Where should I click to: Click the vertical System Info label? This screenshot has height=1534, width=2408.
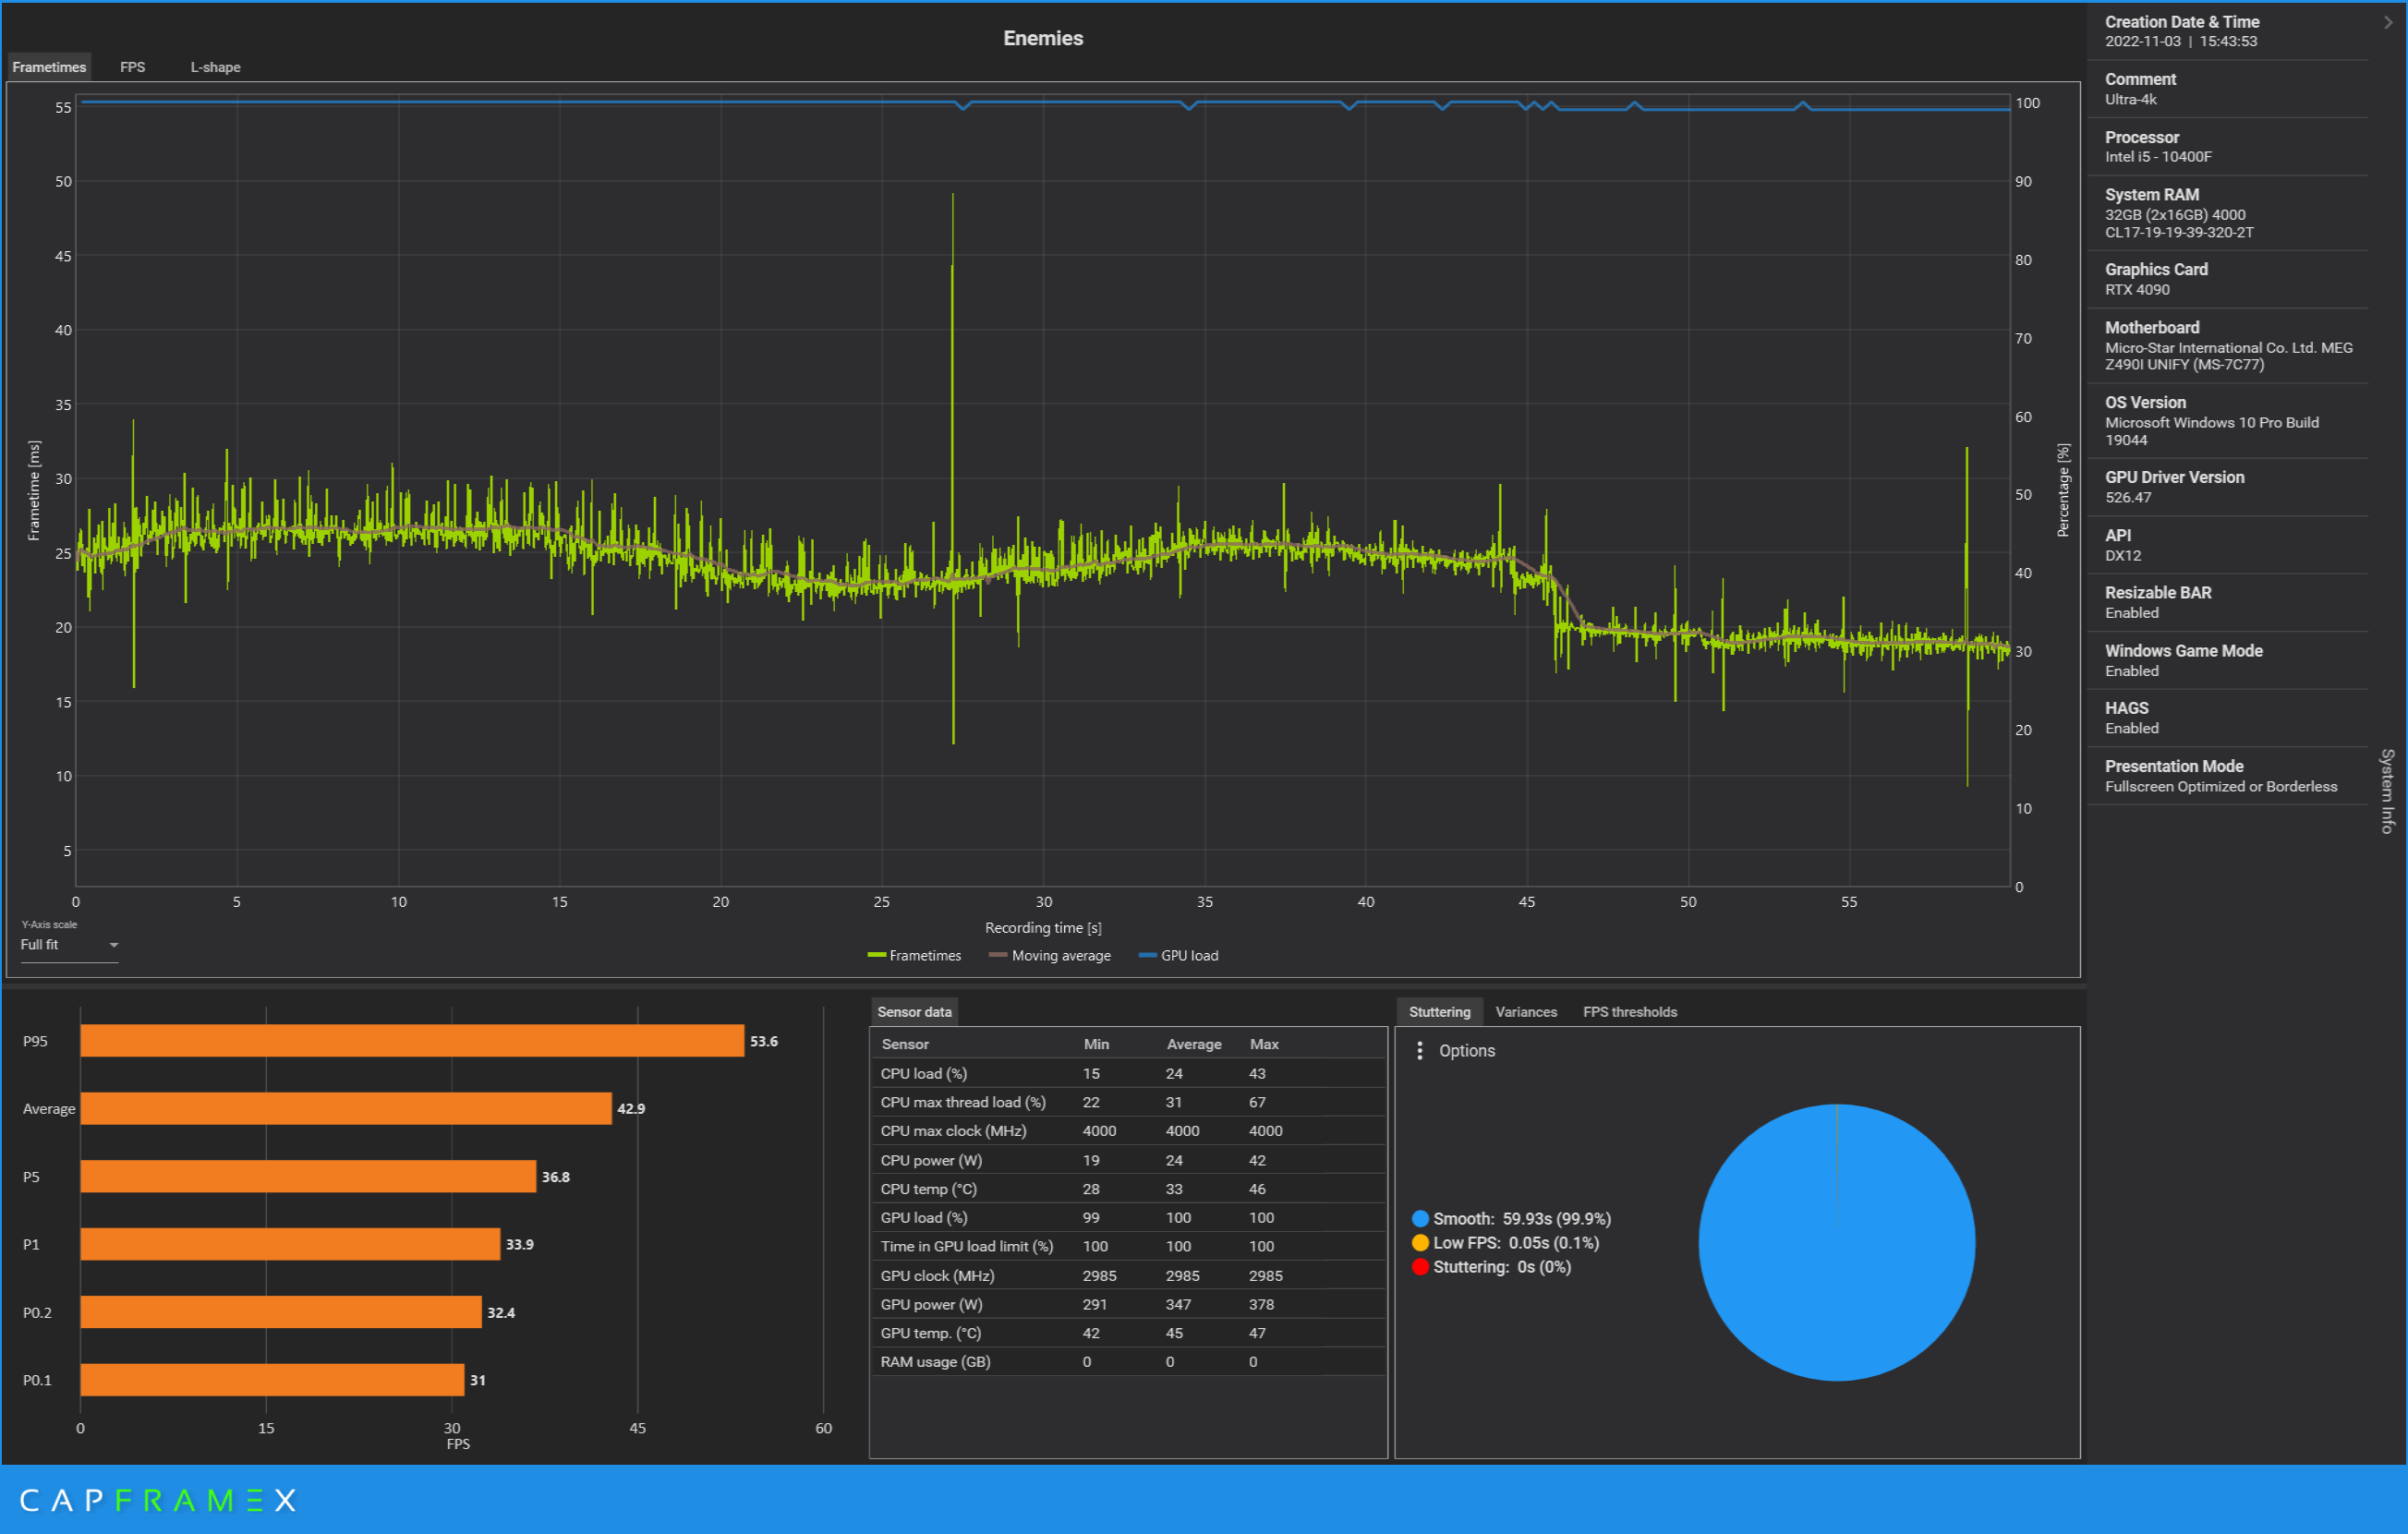coord(2387,791)
